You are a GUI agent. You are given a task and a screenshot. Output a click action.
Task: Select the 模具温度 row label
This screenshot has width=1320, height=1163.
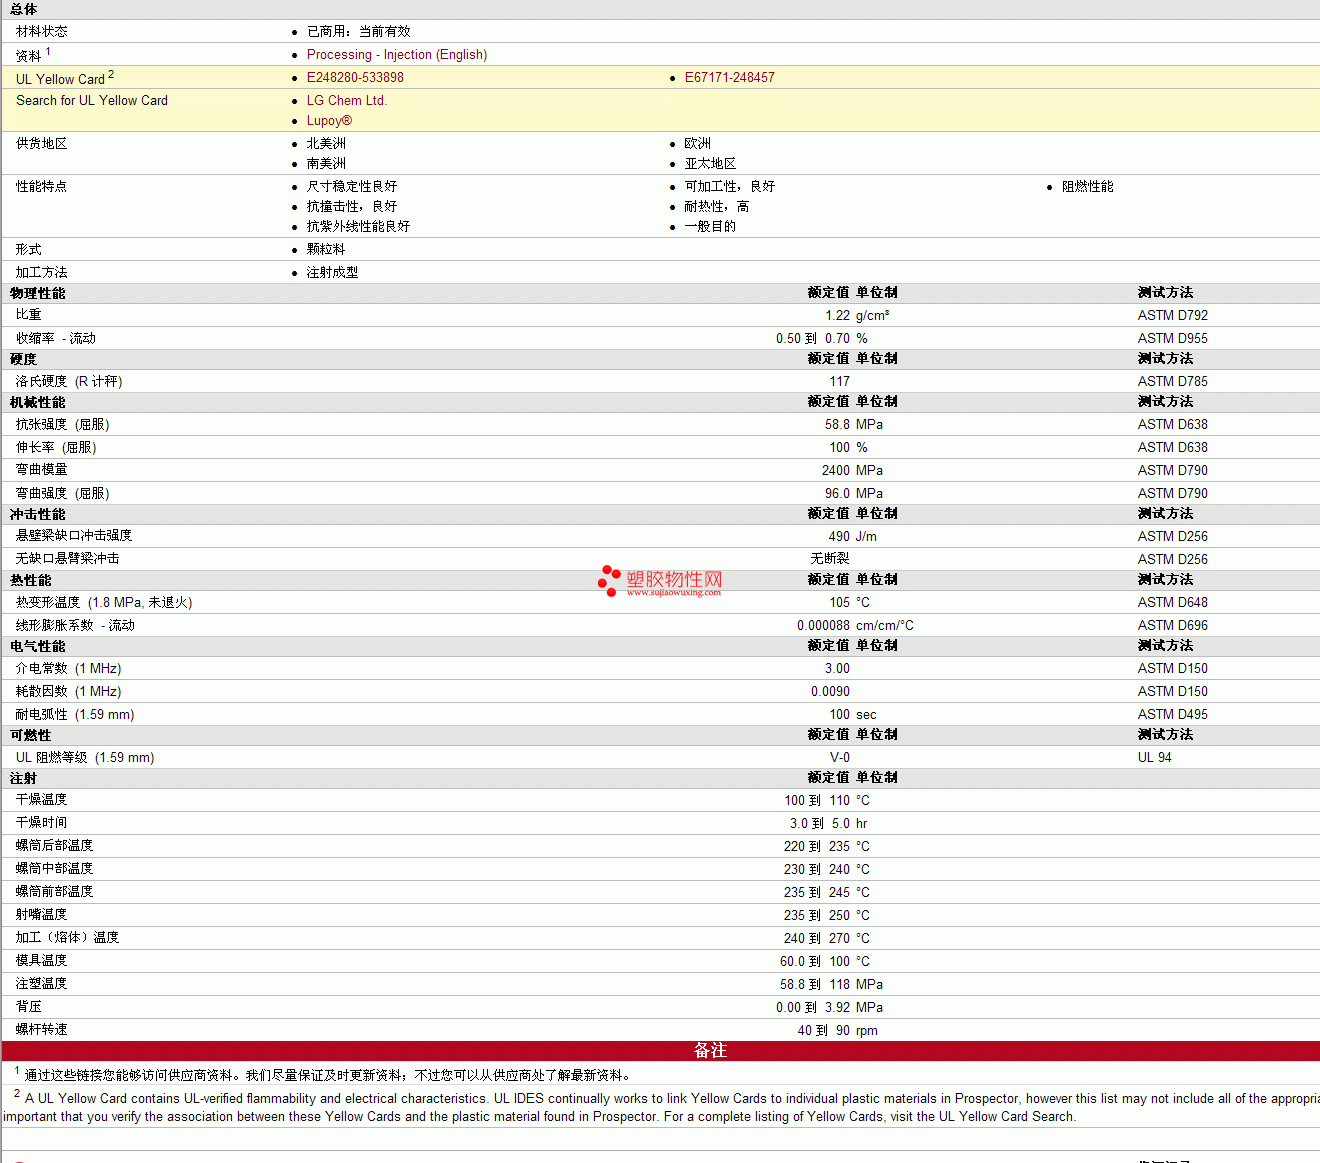(x=42, y=961)
